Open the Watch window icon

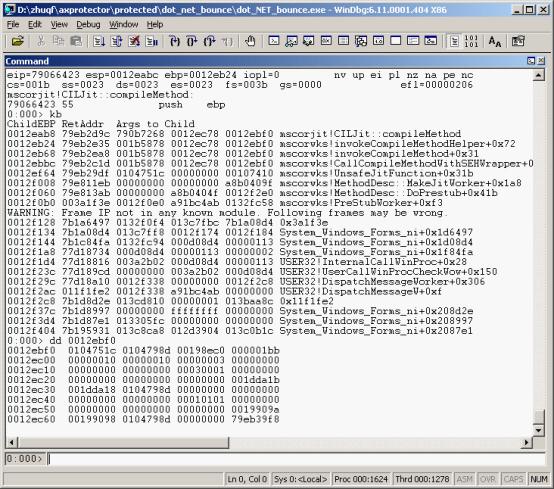tap(291, 41)
